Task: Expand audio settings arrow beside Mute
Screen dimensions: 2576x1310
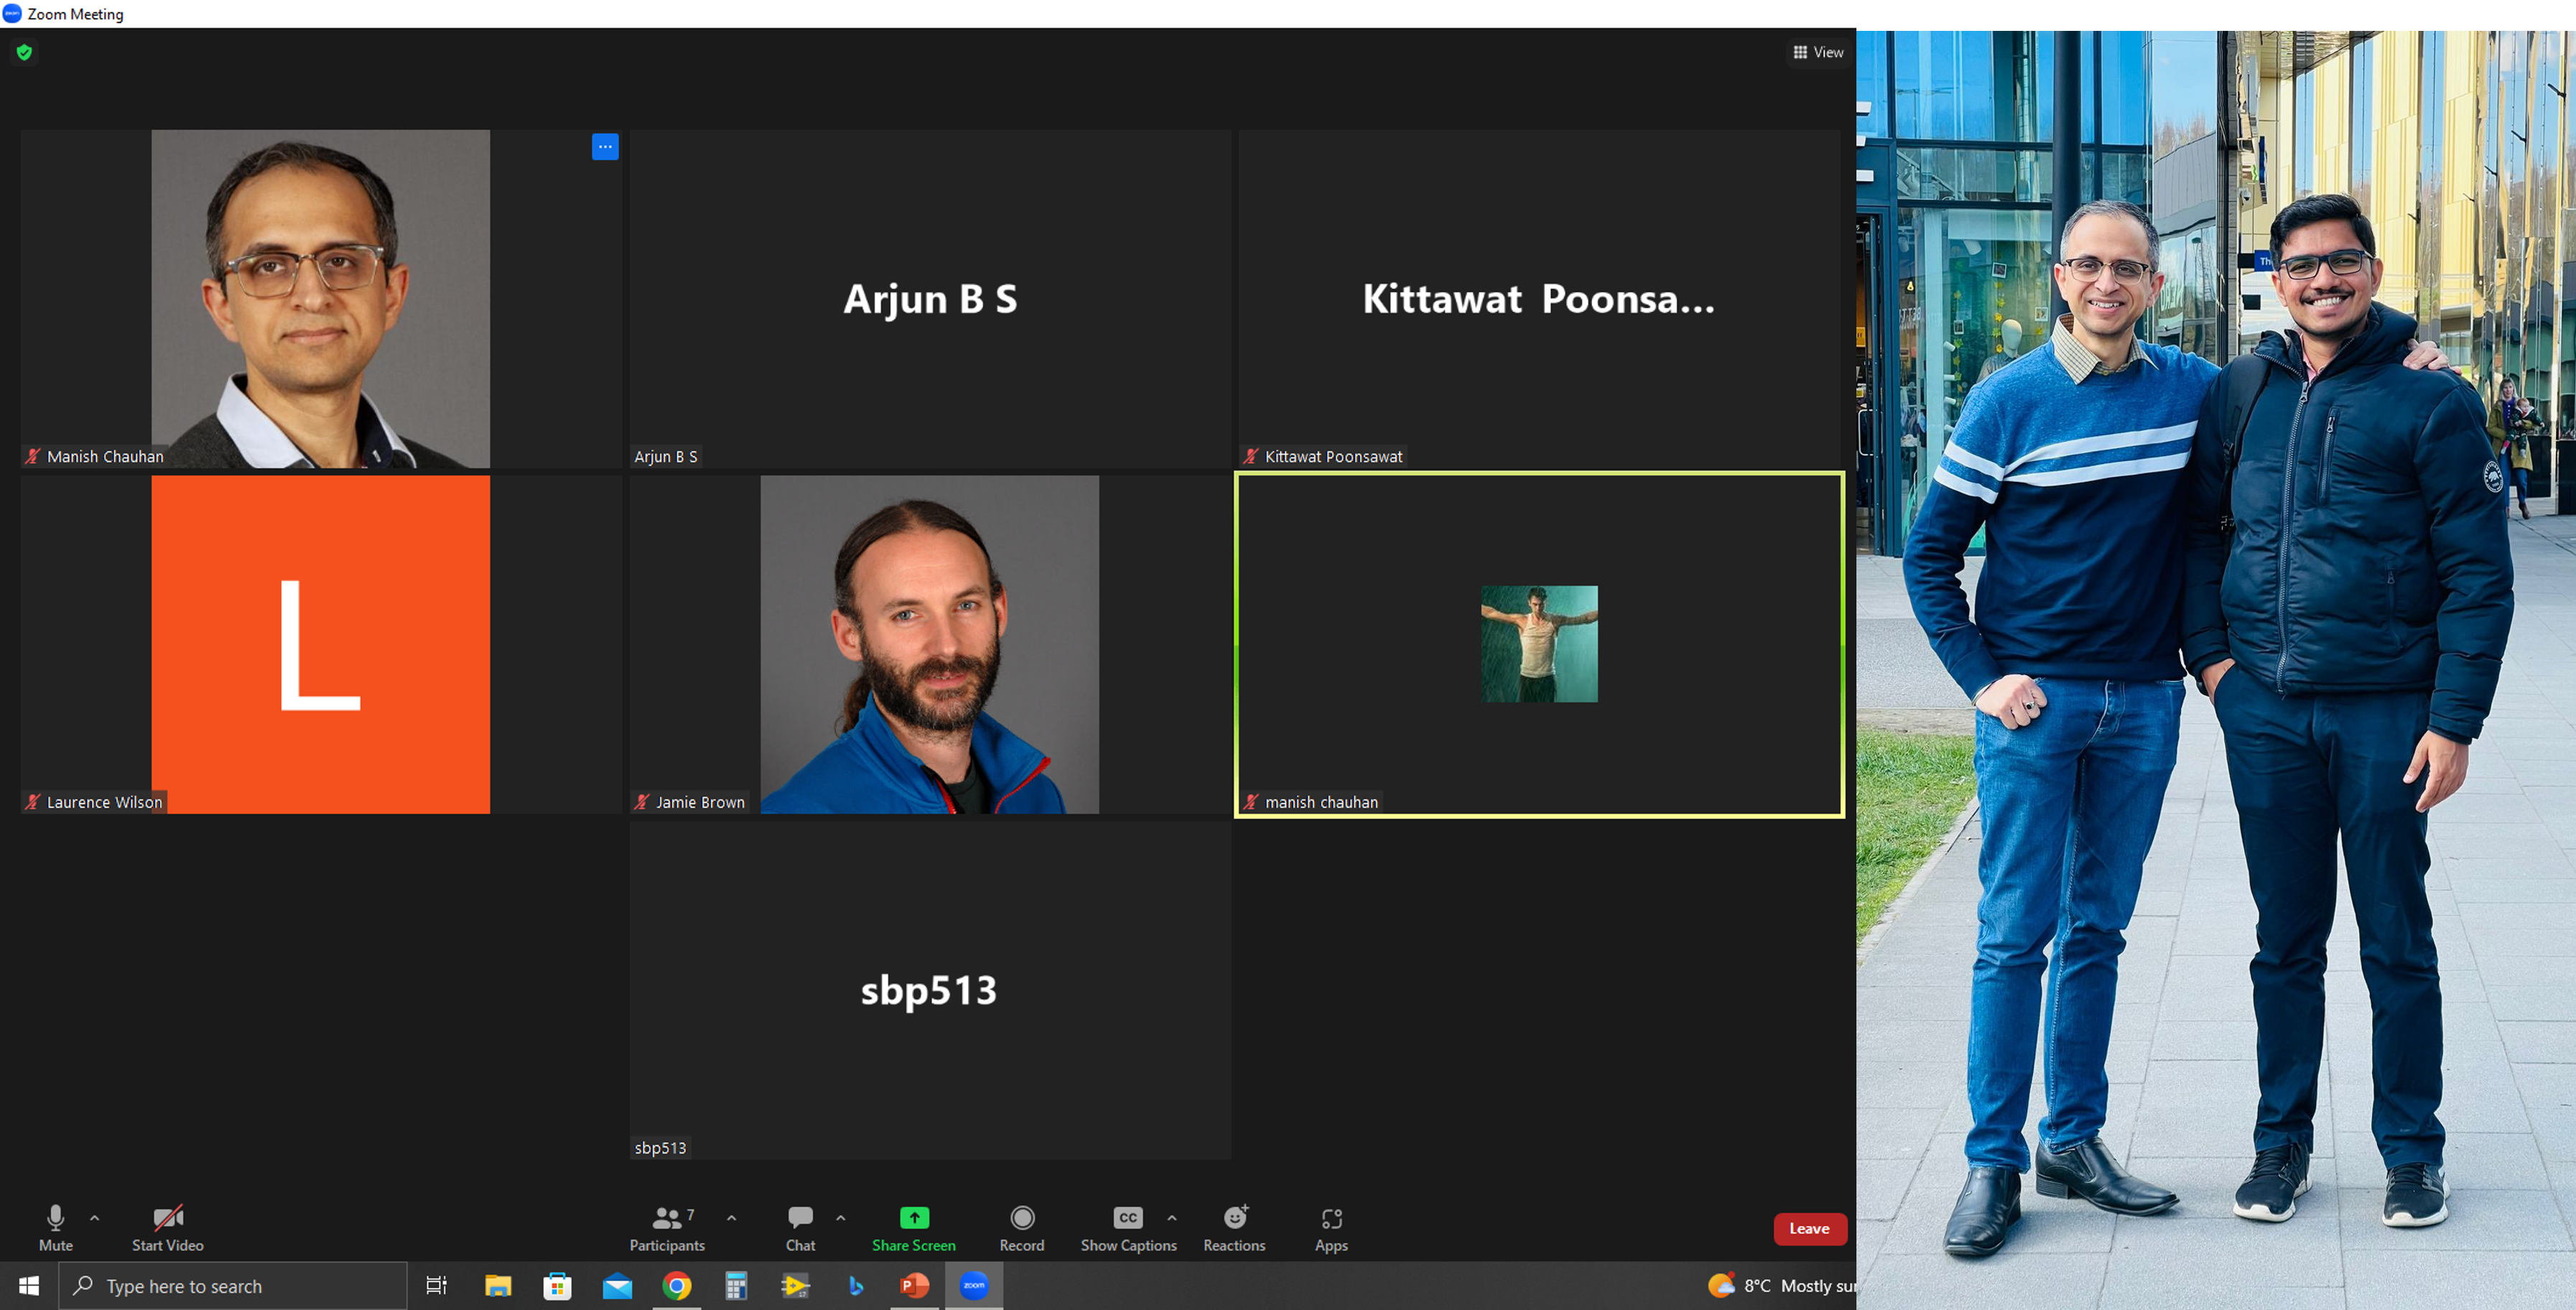Action: point(95,1218)
